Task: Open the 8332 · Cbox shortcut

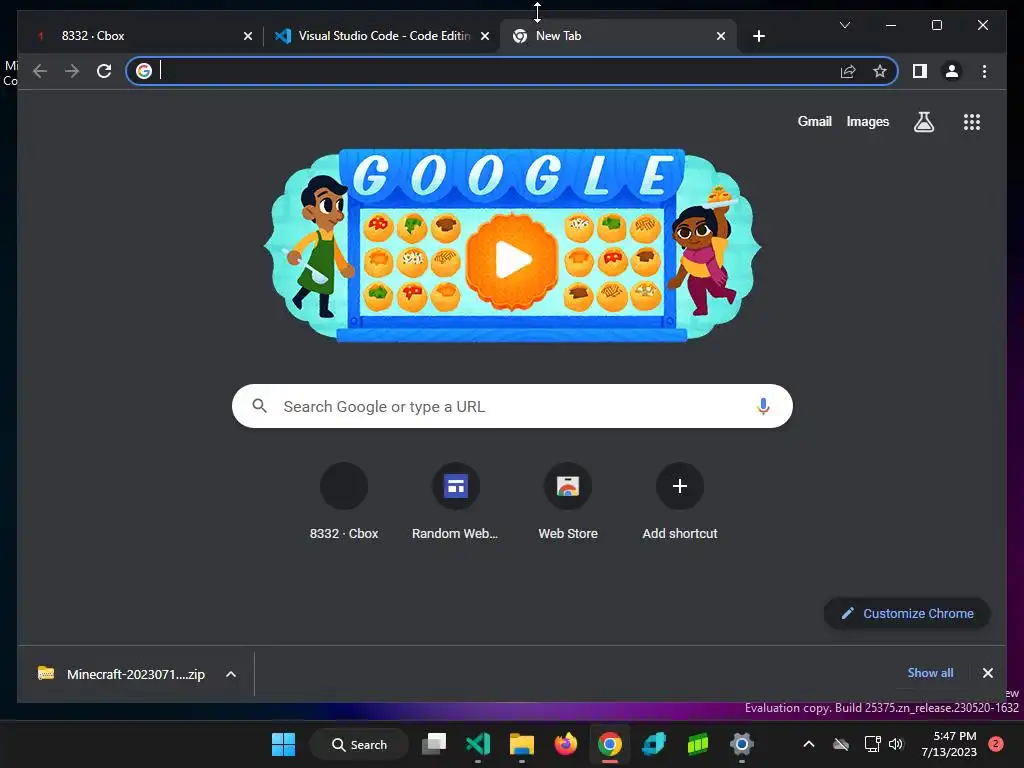Action: tap(344, 502)
